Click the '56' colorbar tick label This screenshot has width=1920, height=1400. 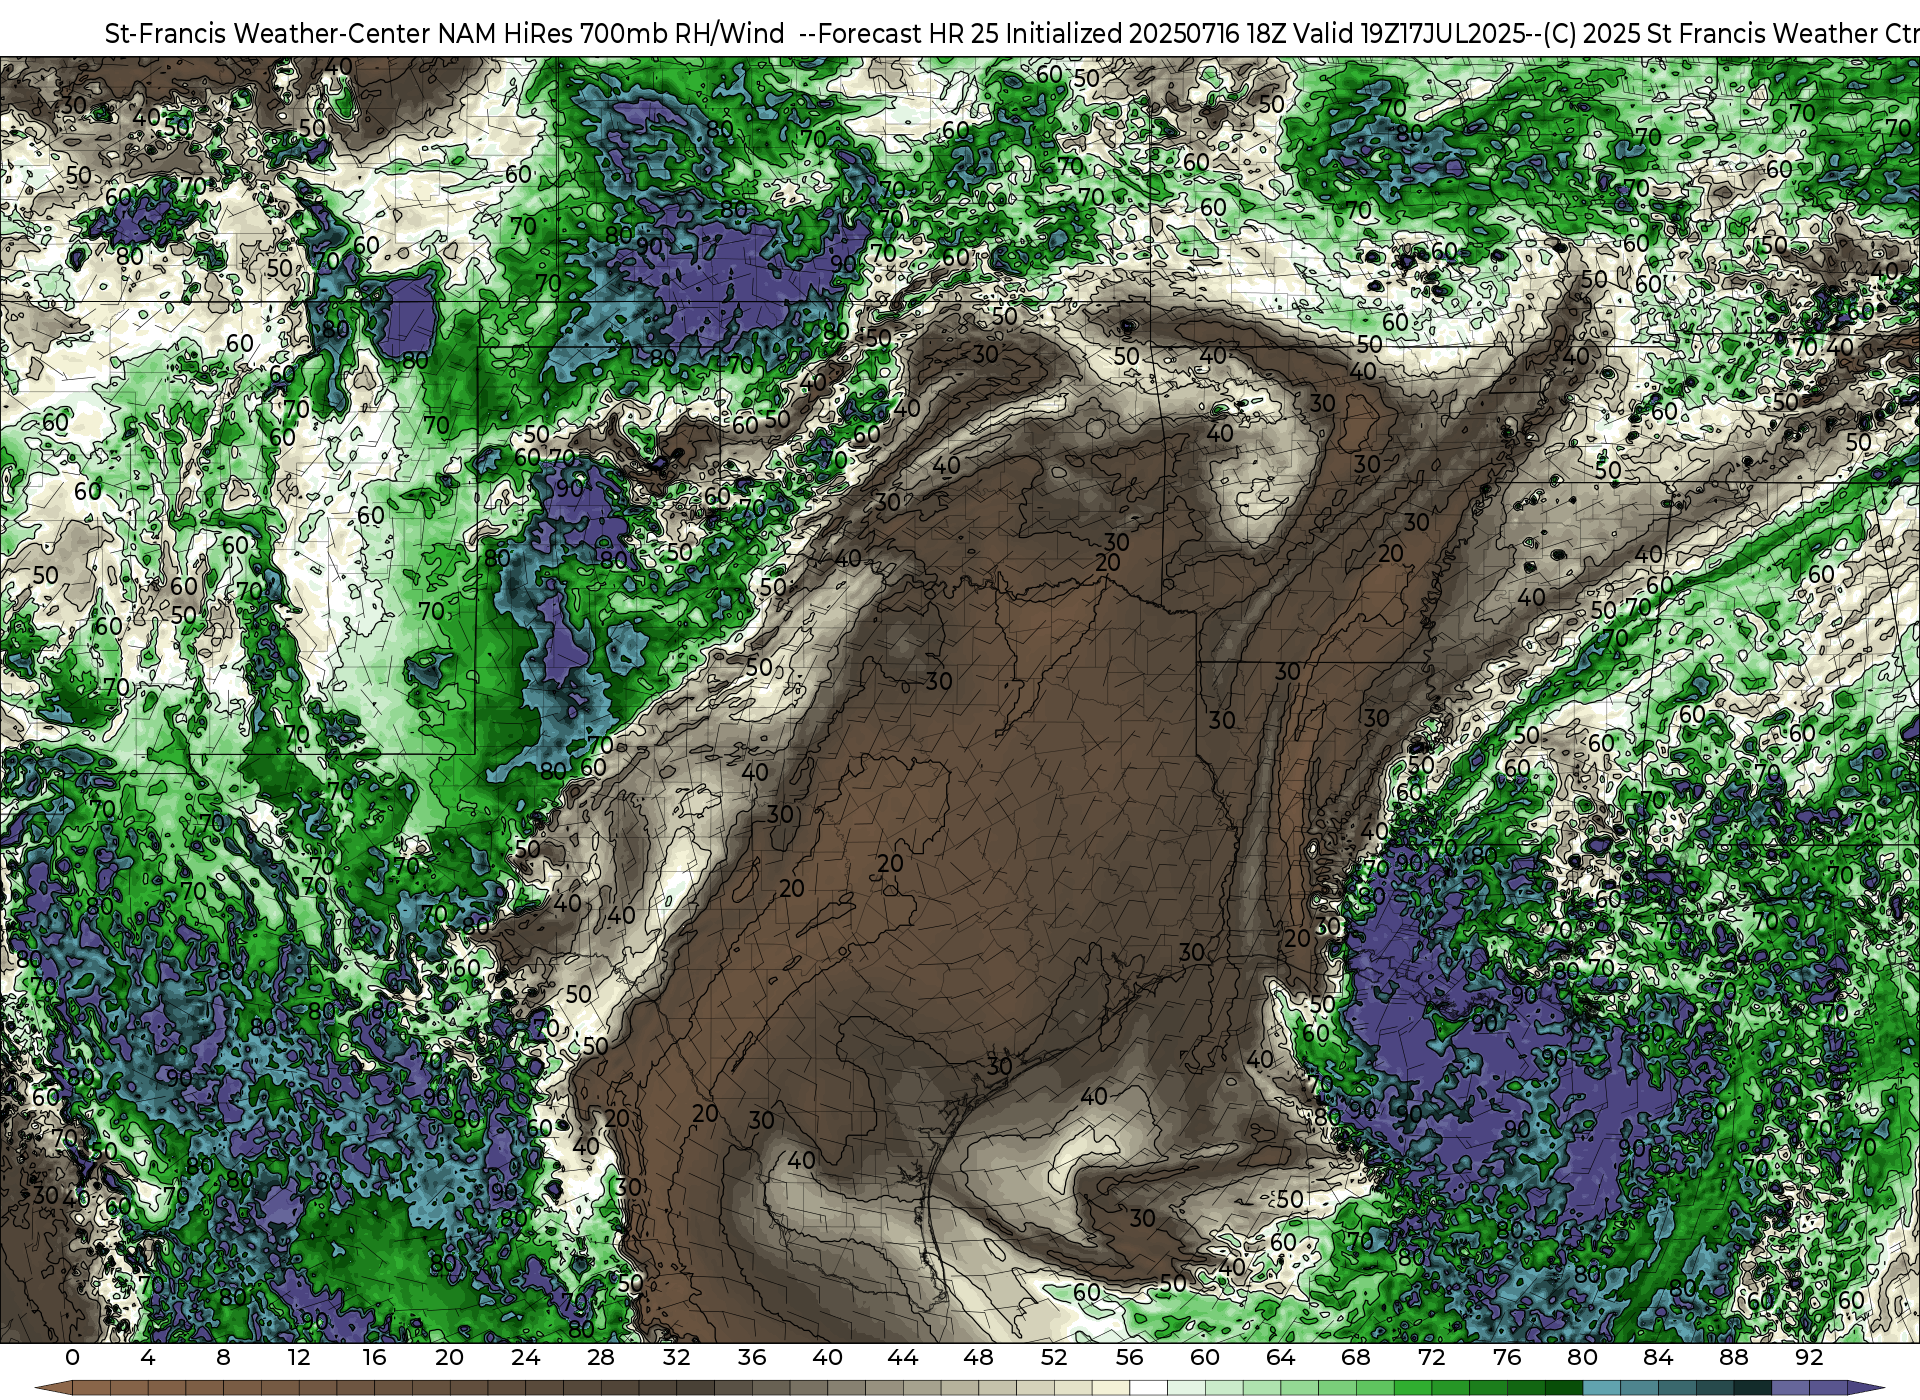[x=1130, y=1358]
